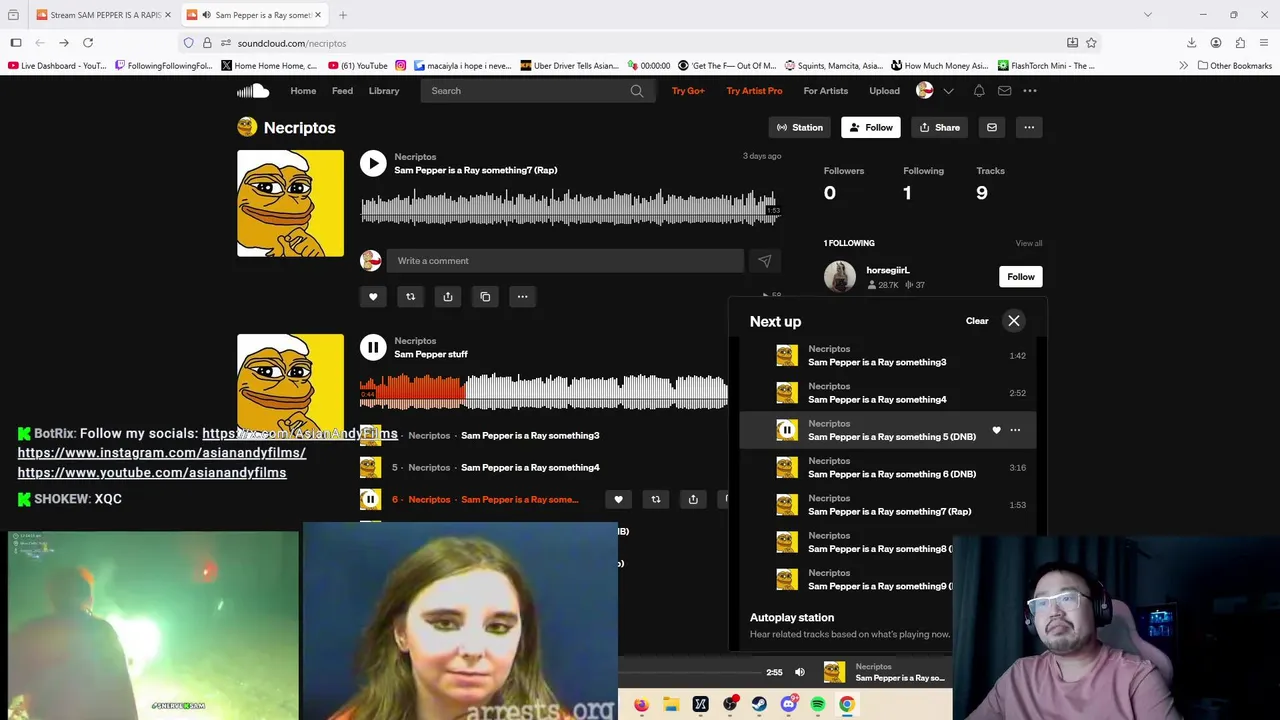This screenshot has width=1280, height=720.
Task: Share the something7 (Rap) track
Action: point(448,296)
